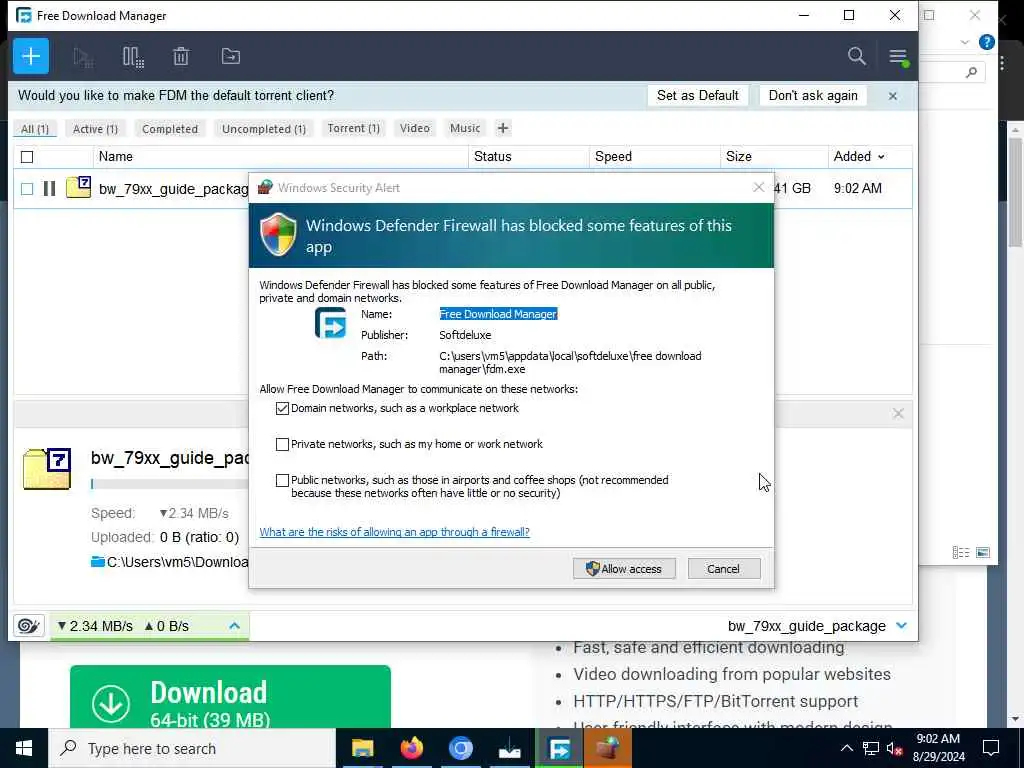Click the installer icon on taskbar
Viewport: 1024px width, 768px height.
coord(509,748)
